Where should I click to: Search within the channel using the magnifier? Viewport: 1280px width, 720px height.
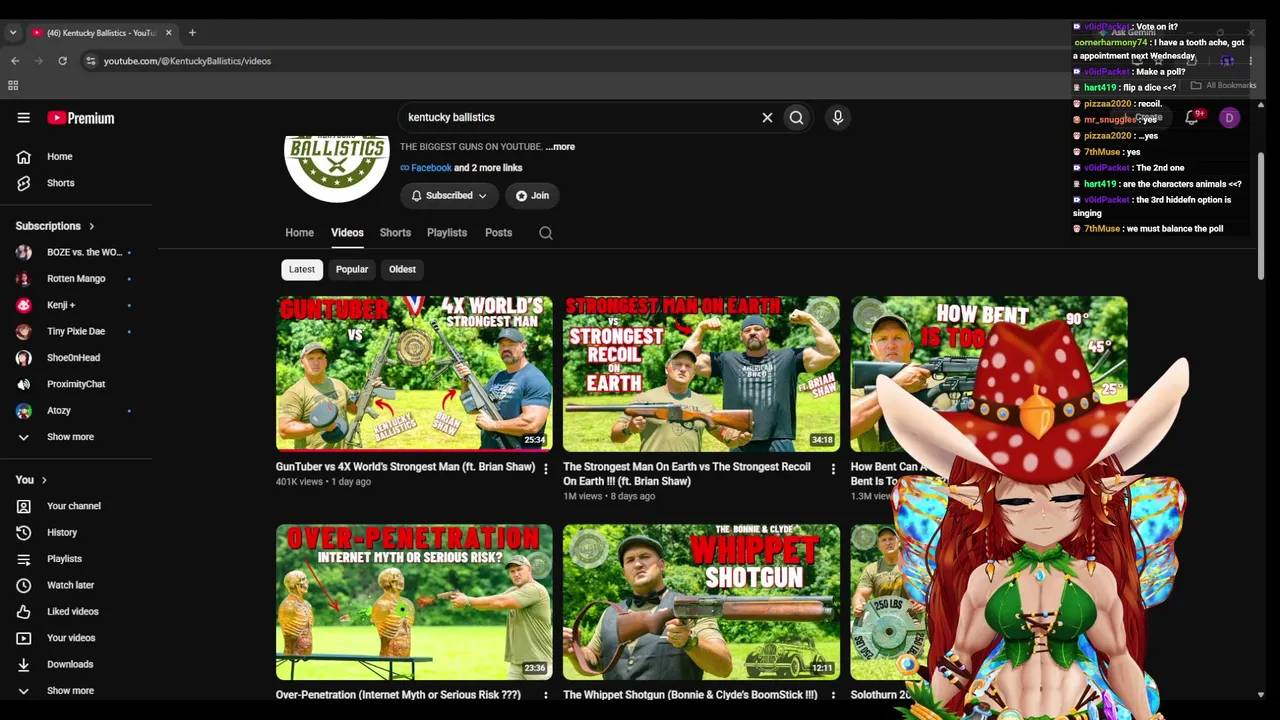546,233
